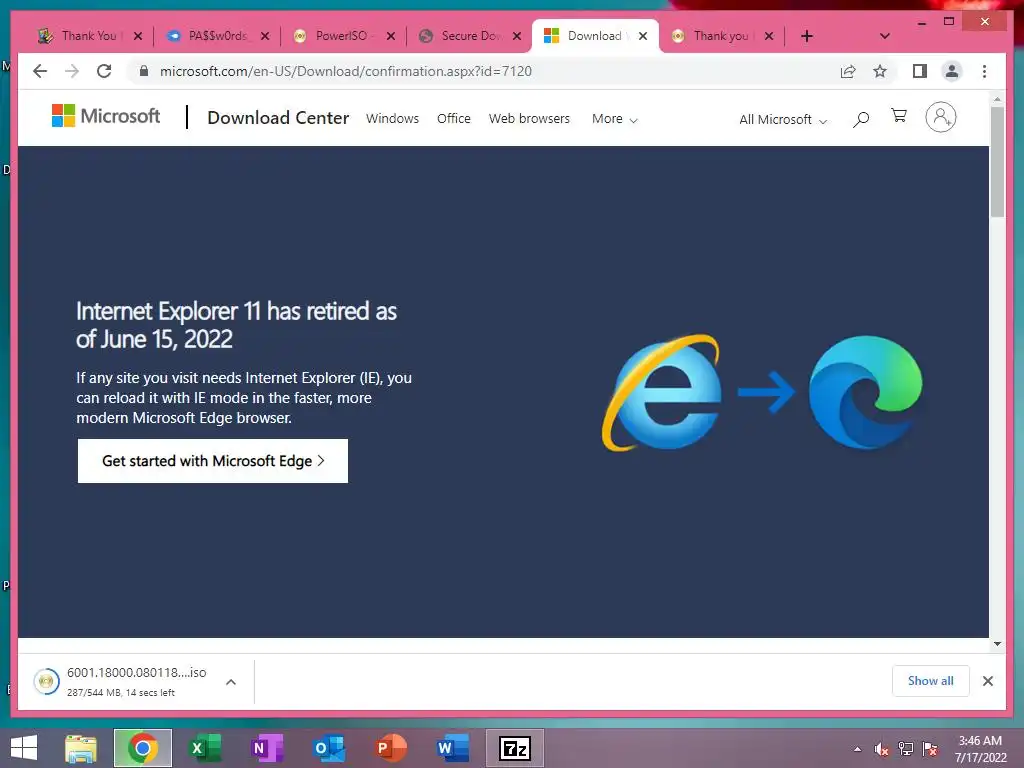Bookmark this page with the star
The image size is (1024, 768).
click(880, 71)
